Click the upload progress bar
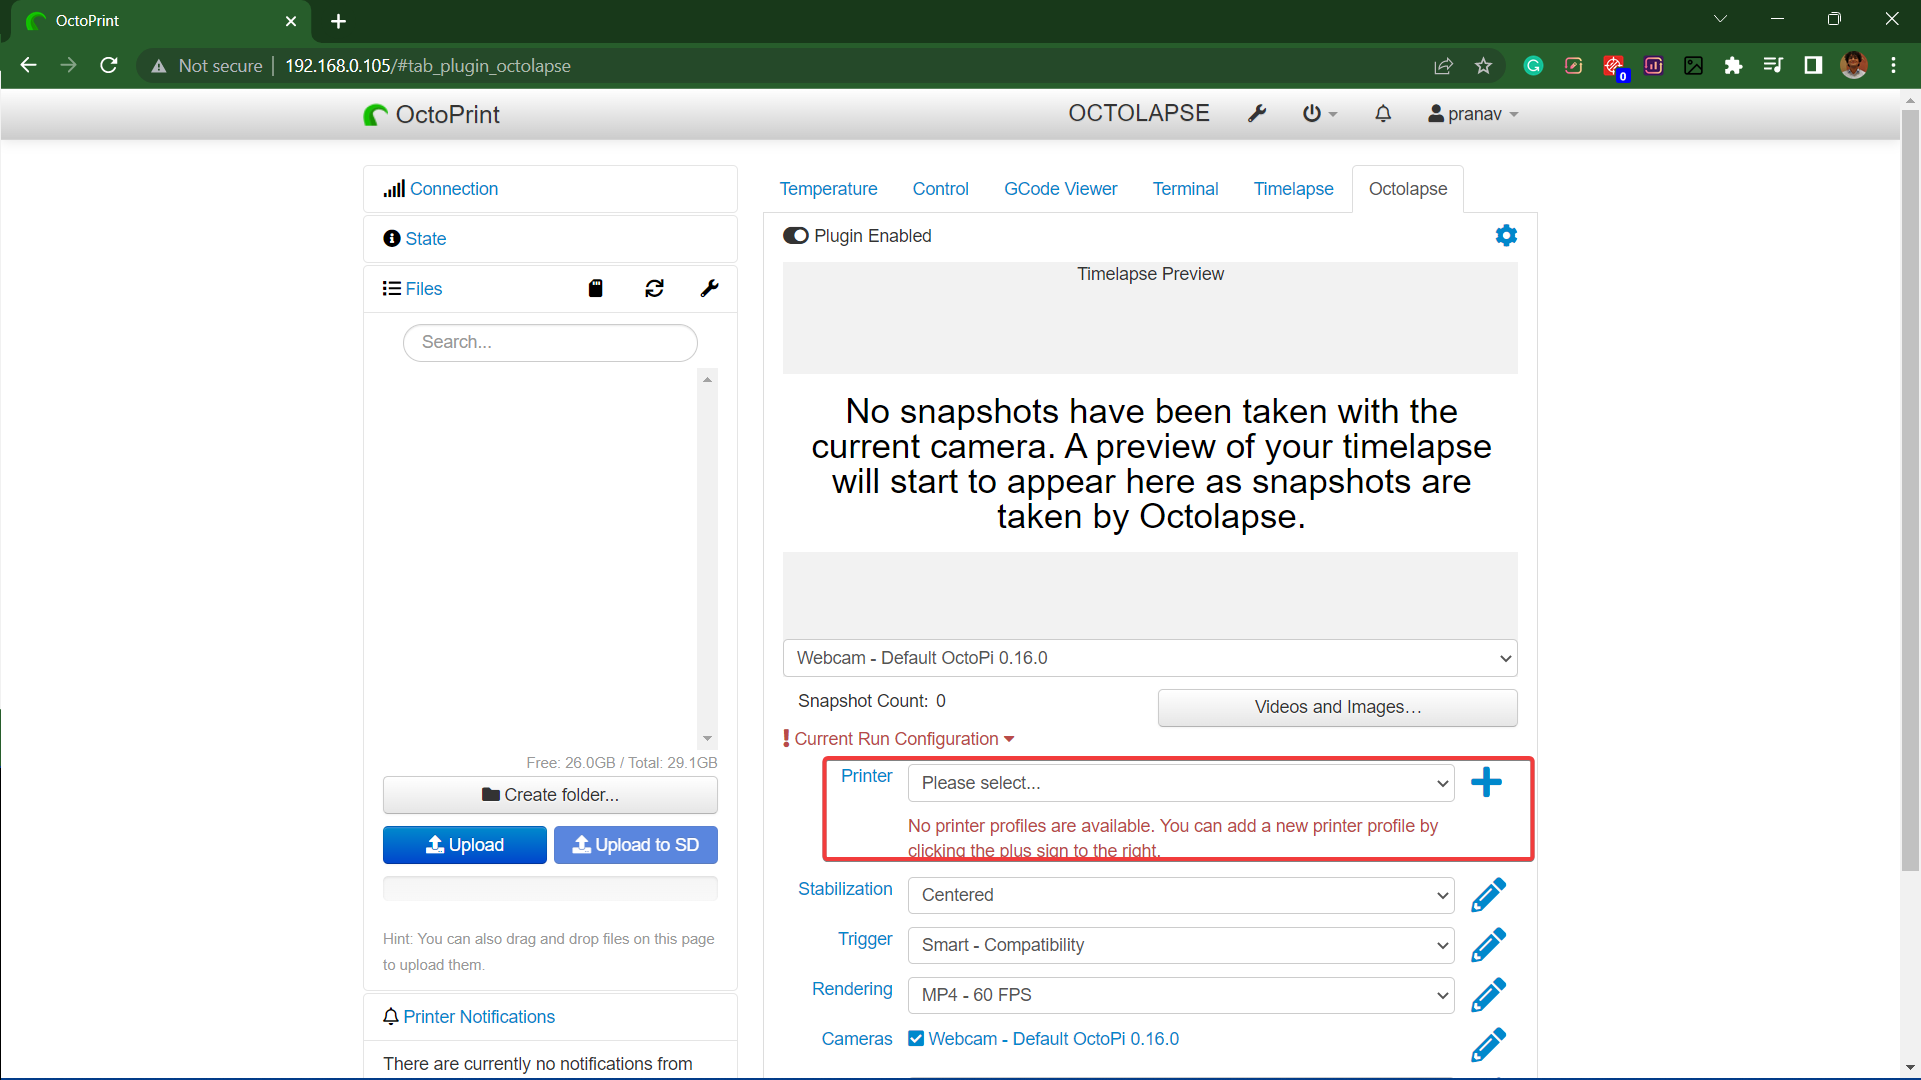The width and height of the screenshot is (1921, 1080). tap(550, 888)
